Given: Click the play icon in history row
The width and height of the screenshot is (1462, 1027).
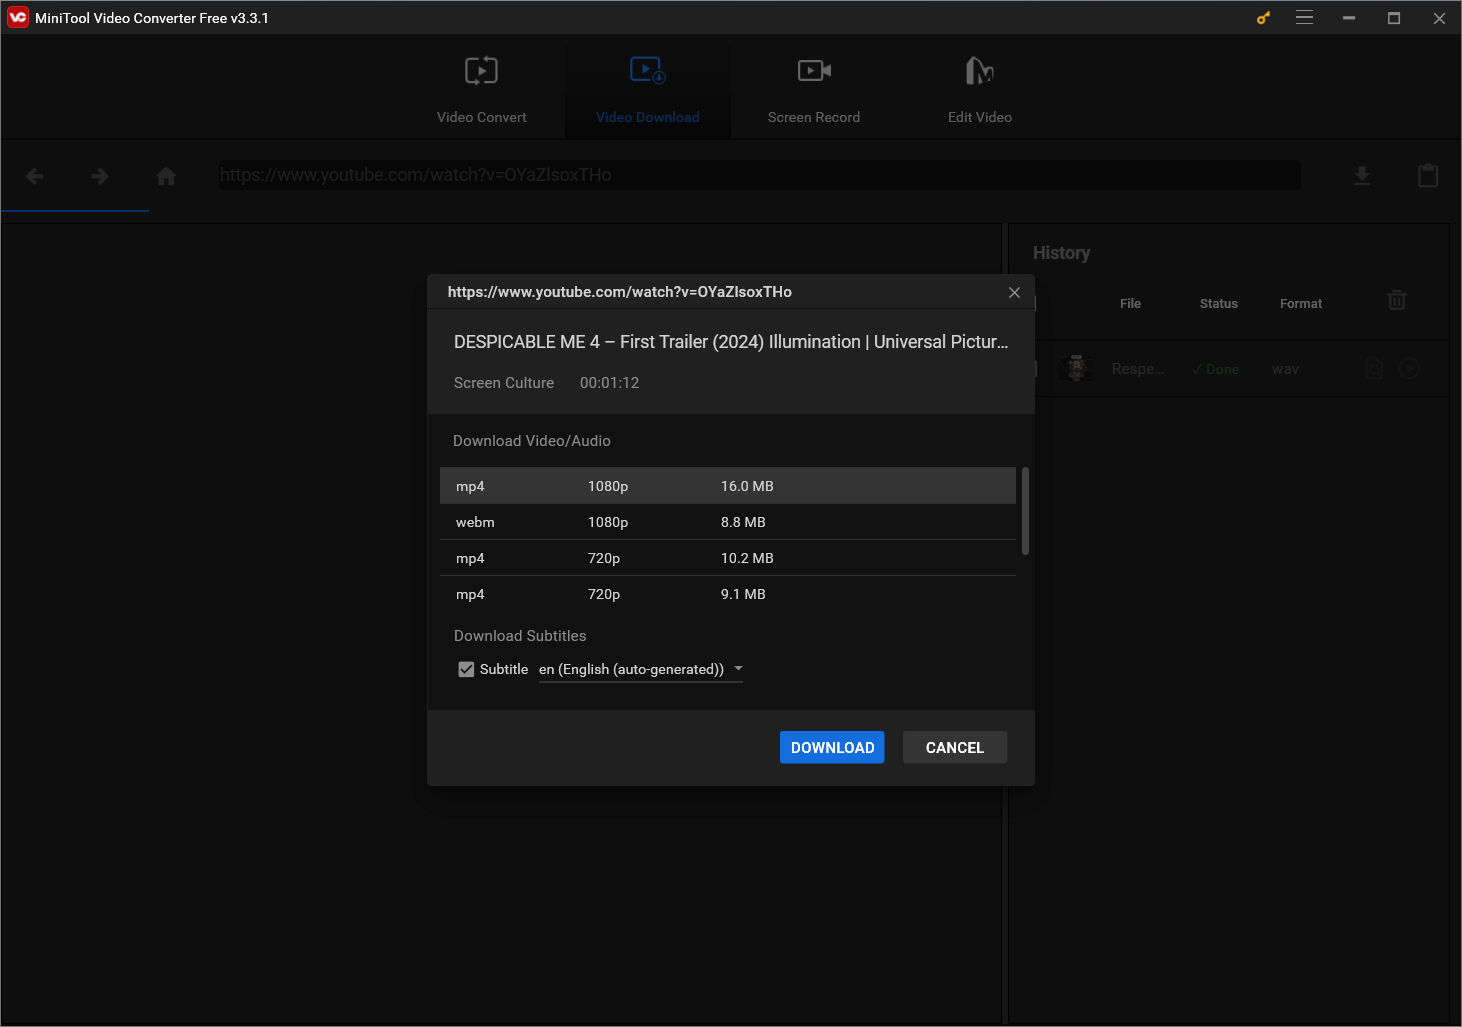Looking at the screenshot, I should [x=1409, y=369].
